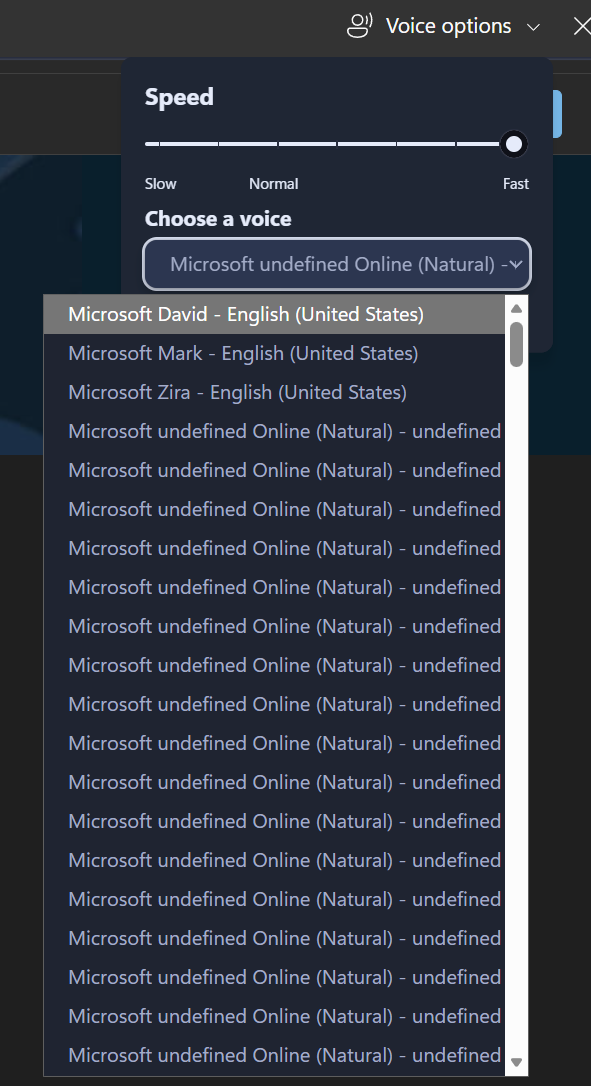Open the Choose a voice combo box
Screen dimensions: 591x1086
[337, 264]
